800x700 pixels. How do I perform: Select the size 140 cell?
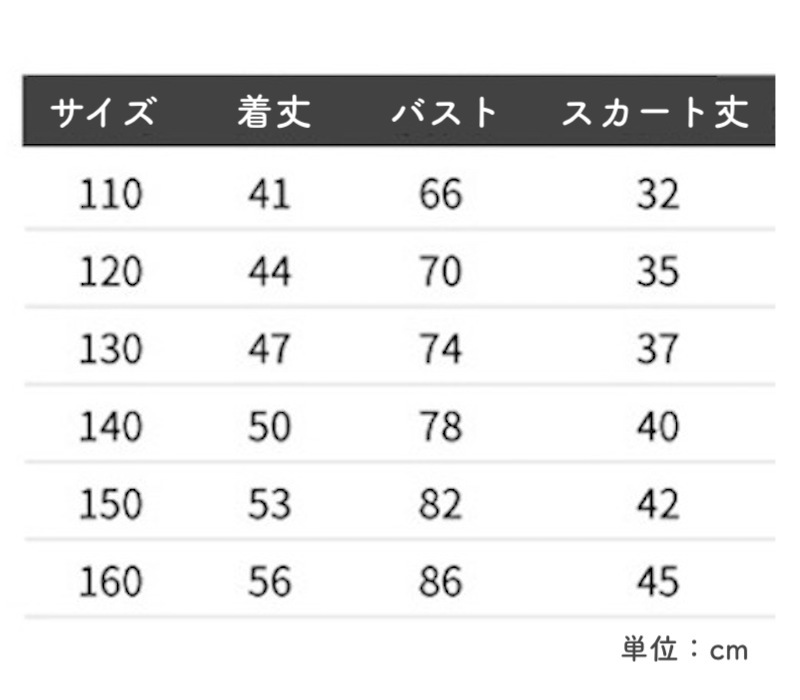pos(111,427)
